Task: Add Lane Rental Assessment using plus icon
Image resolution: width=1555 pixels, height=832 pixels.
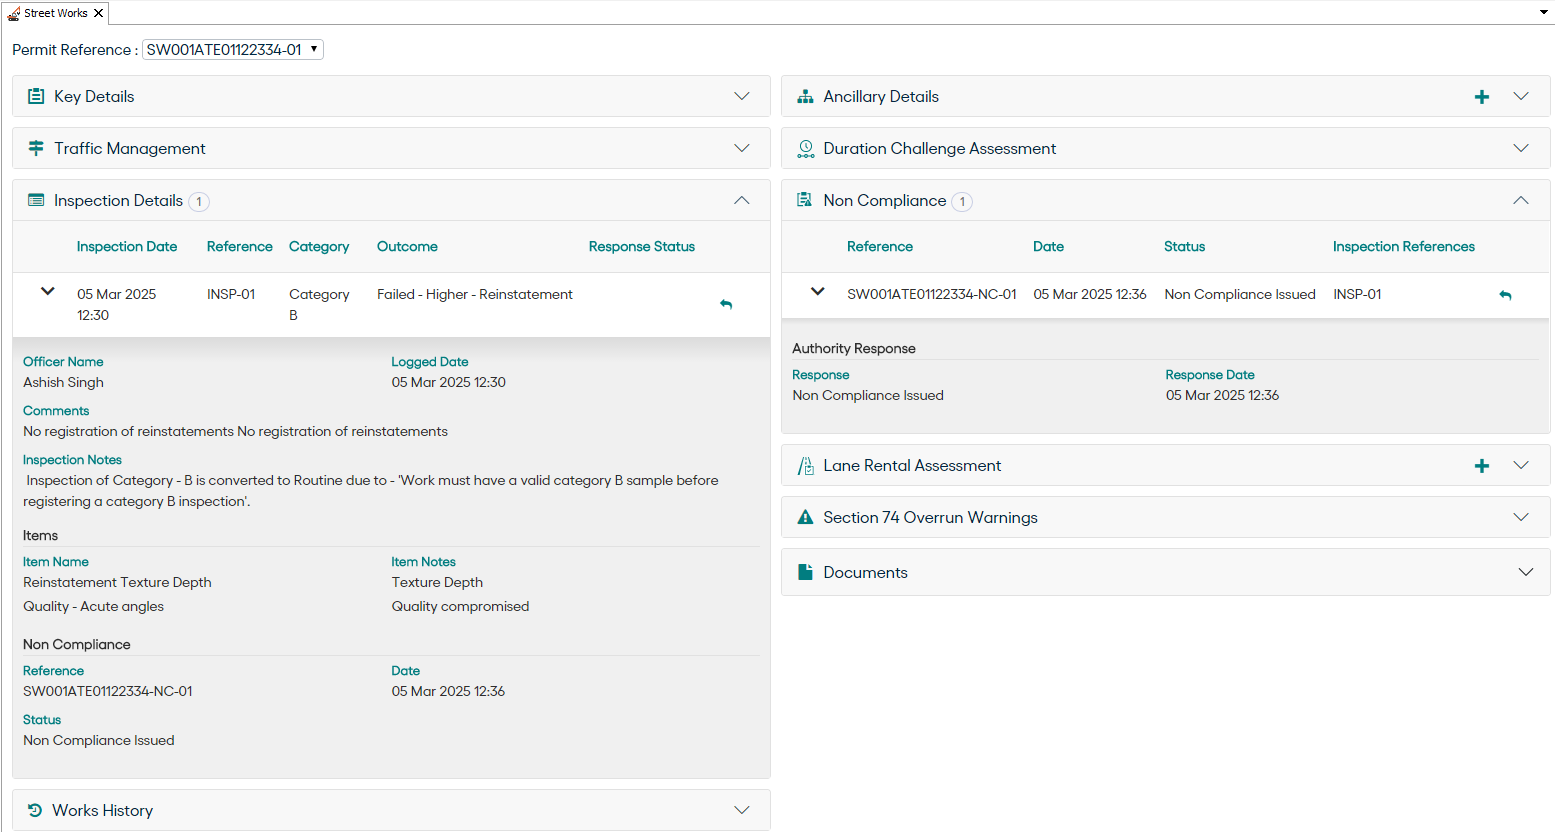Action: pos(1482,466)
